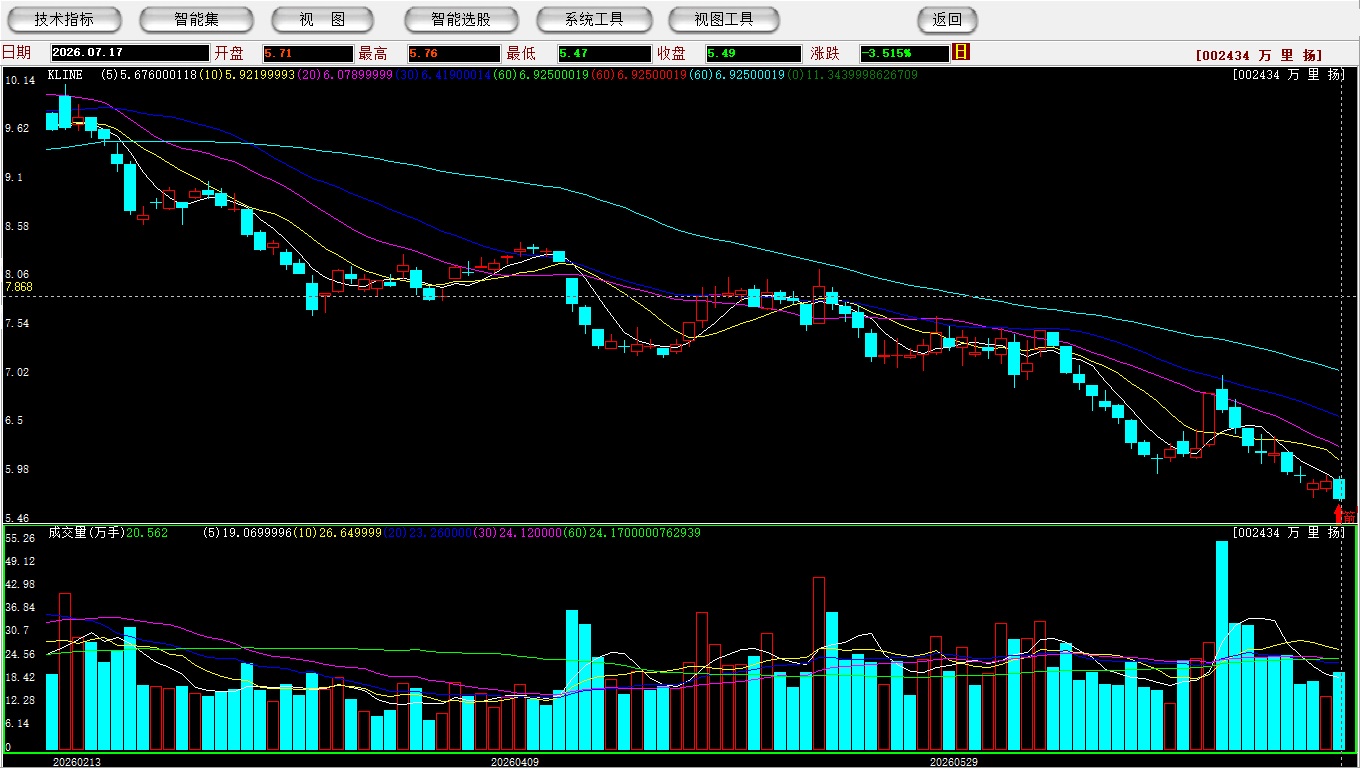Click the 55.26 volume axis label

(x=19, y=538)
